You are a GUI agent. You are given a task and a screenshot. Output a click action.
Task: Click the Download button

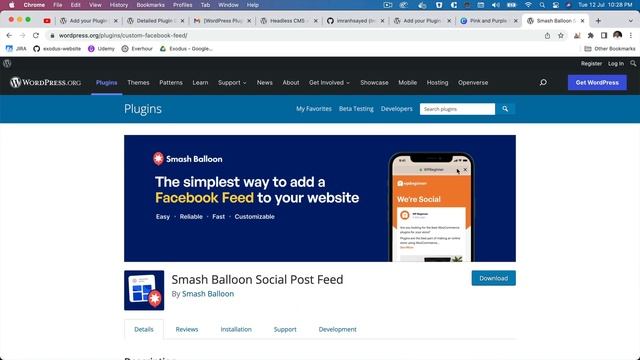pos(493,278)
